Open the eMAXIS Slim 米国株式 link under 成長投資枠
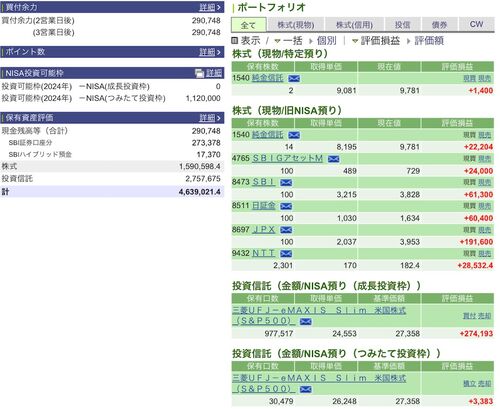Viewport: 500px width, 409px height. click(319, 315)
